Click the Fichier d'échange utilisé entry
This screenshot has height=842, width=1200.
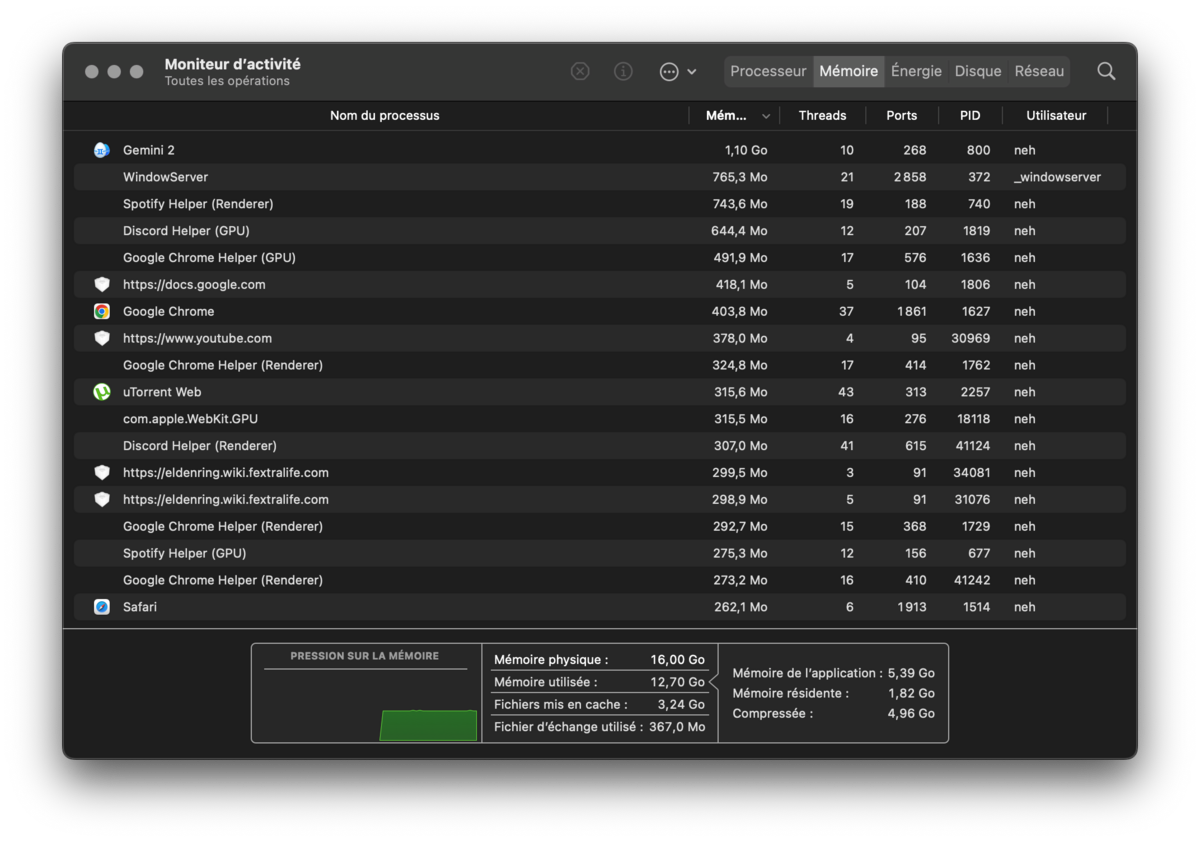click(x=599, y=727)
